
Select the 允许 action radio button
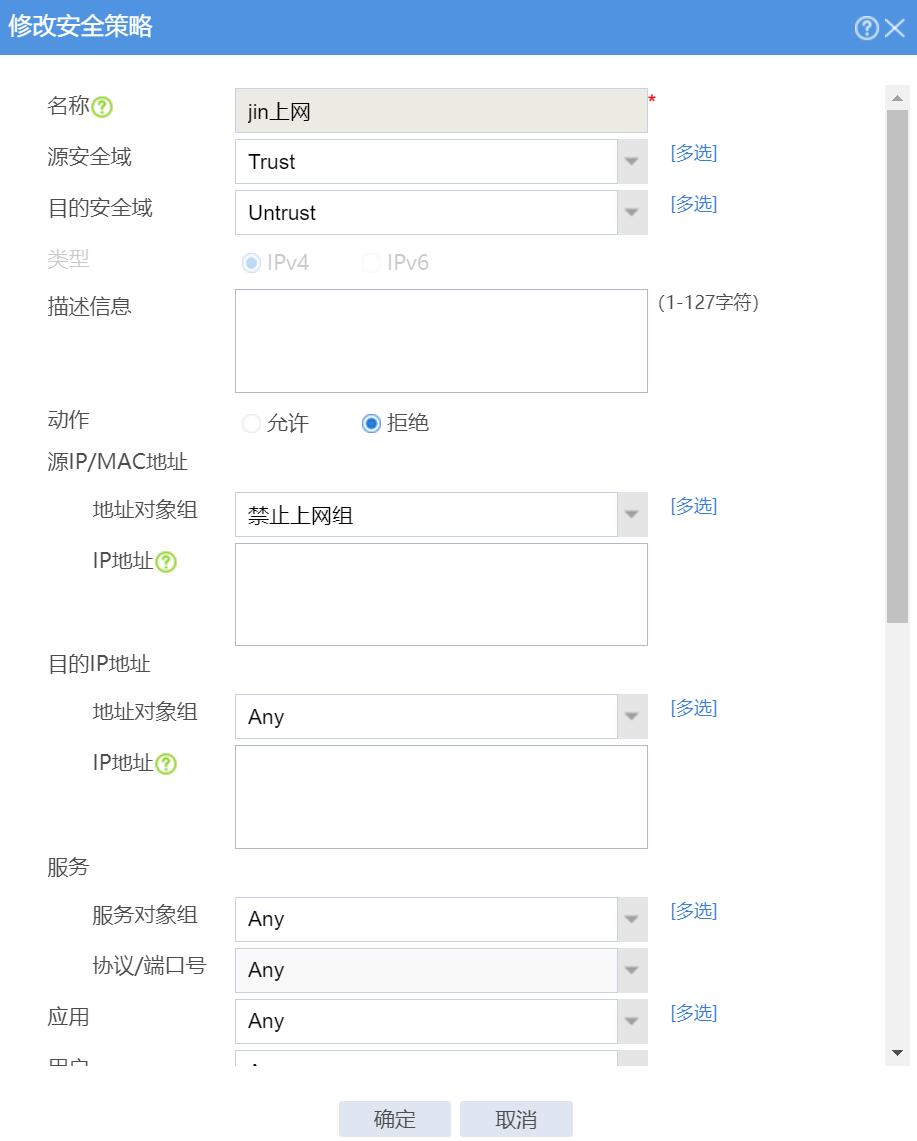point(251,424)
